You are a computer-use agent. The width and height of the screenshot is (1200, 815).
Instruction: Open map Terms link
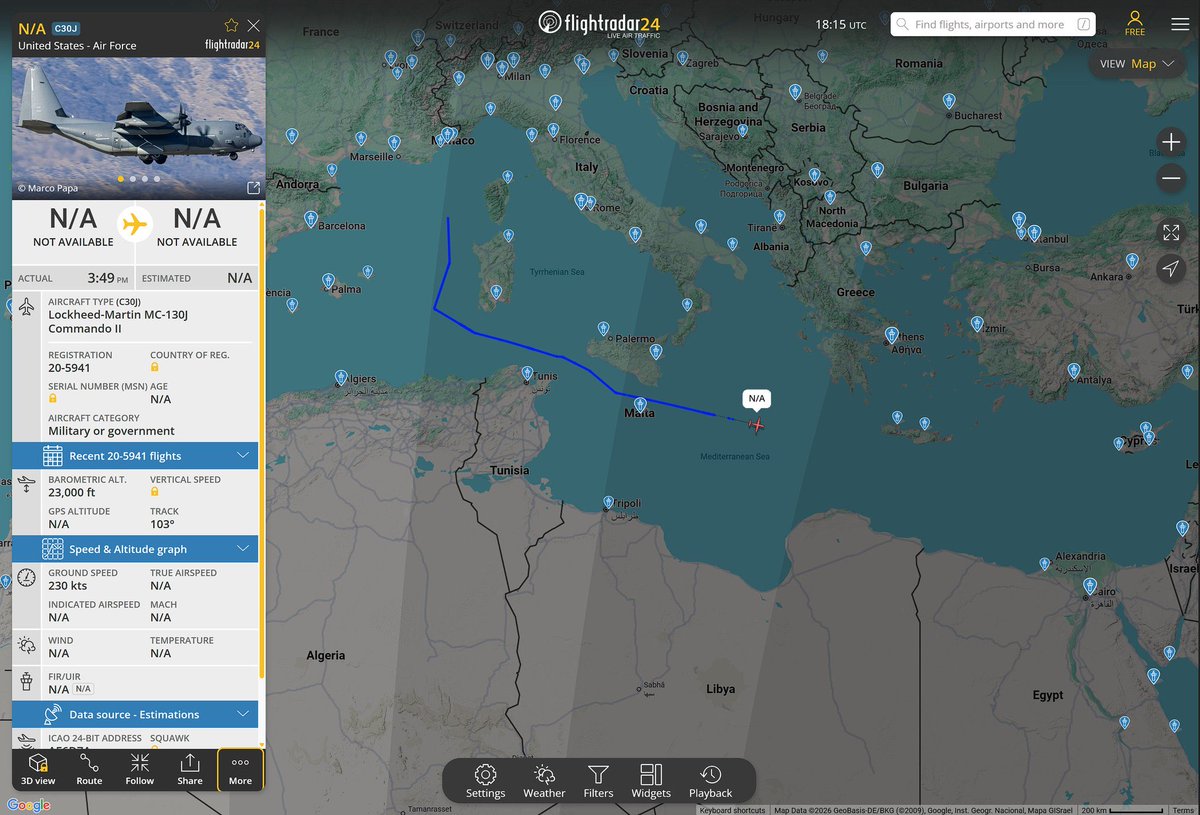1183,810
